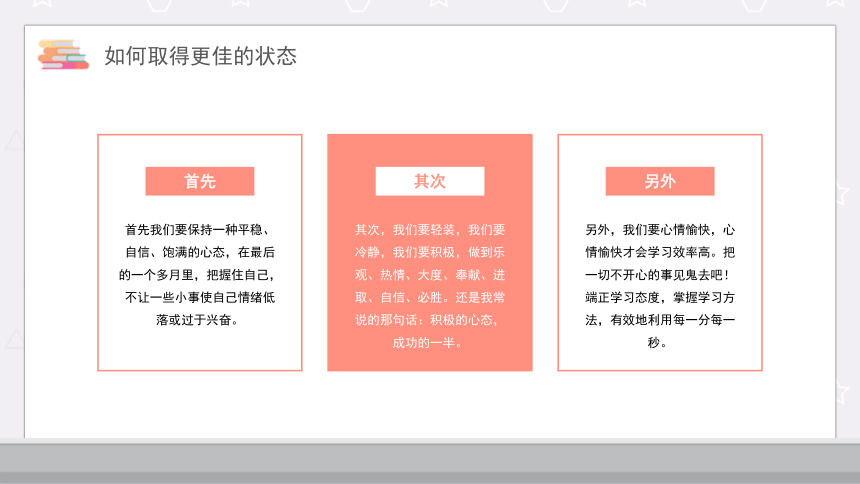Click the 其次 label button
Viewport: 860px width, 484px height.
(430, 181)
